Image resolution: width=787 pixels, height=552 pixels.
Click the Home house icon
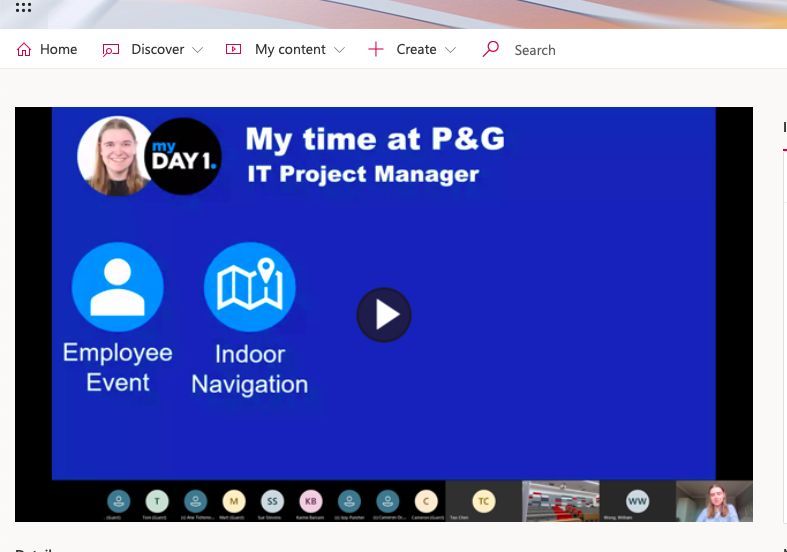click(x=24, y=49)
